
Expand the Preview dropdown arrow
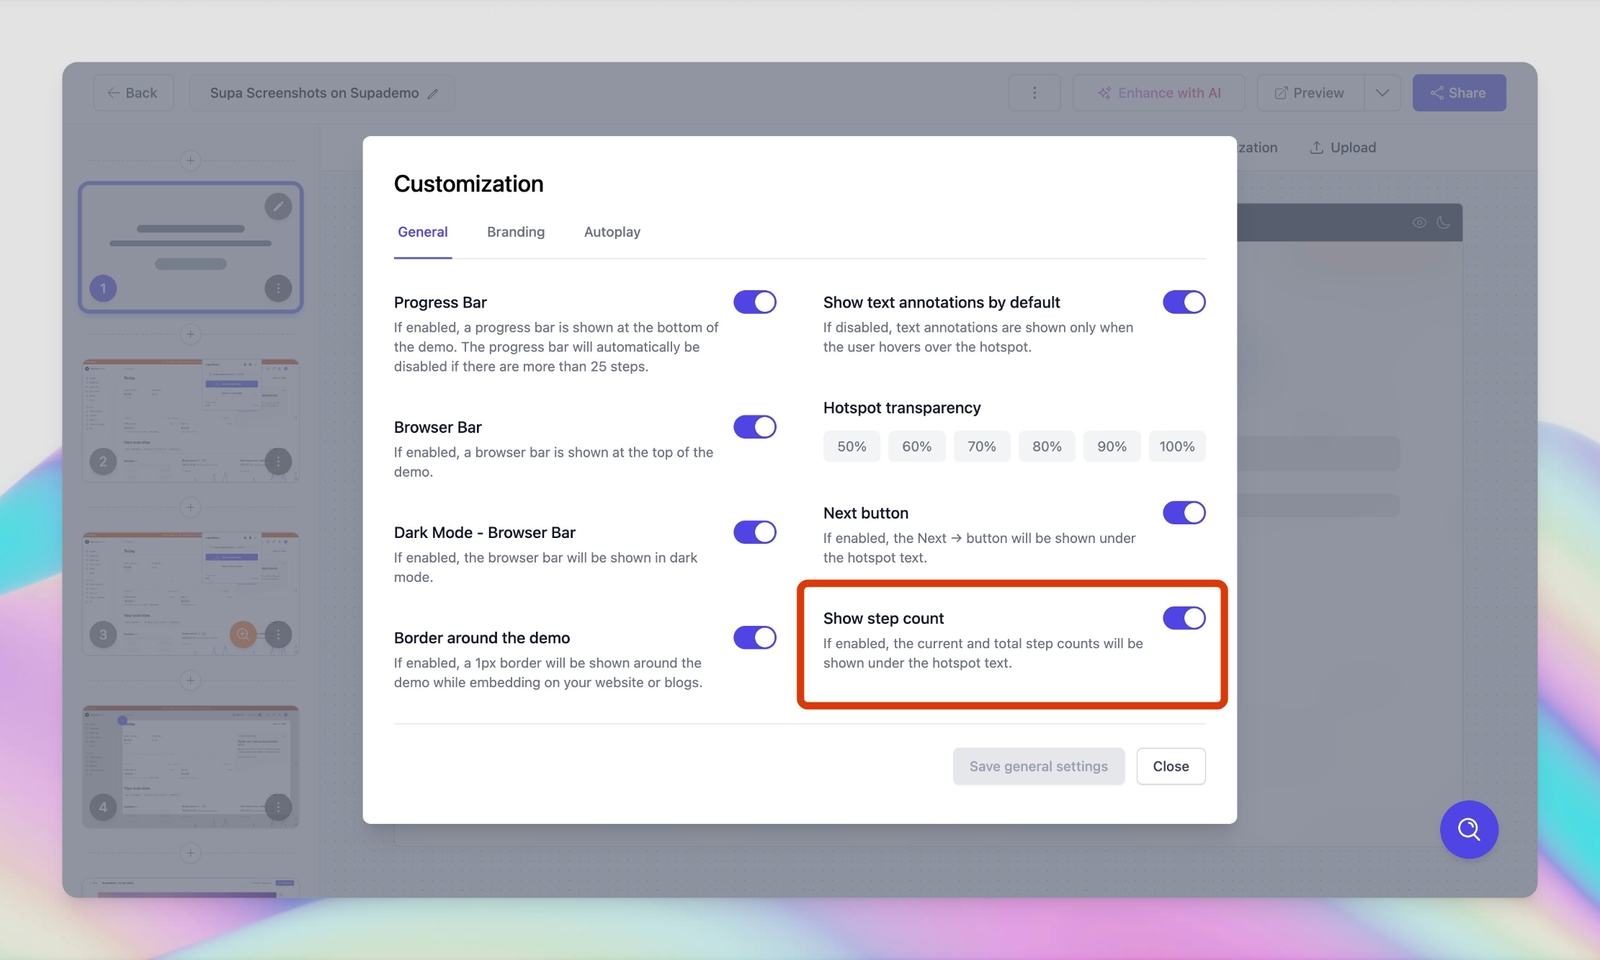tap(1382, 93)
